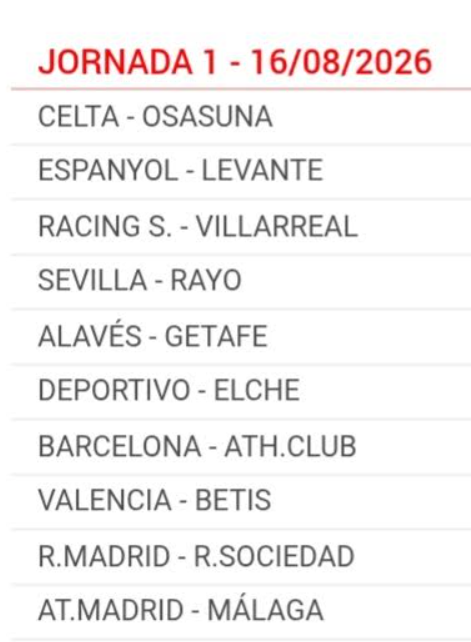Screen dimensions: 471x642
Task: Open R.Madrid - R.Sociedad match
Action: [241, 556]
